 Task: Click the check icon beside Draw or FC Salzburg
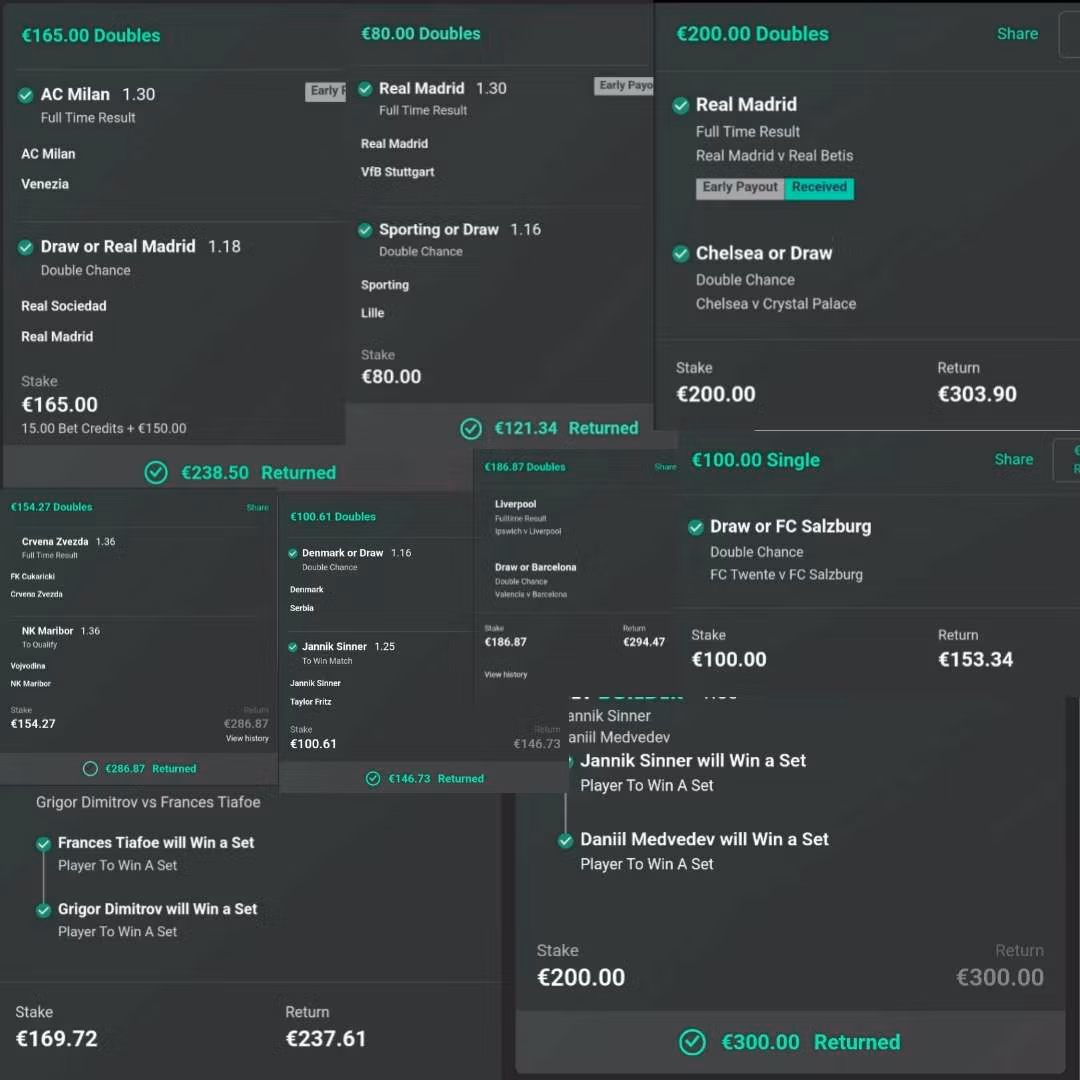point(696,528)
